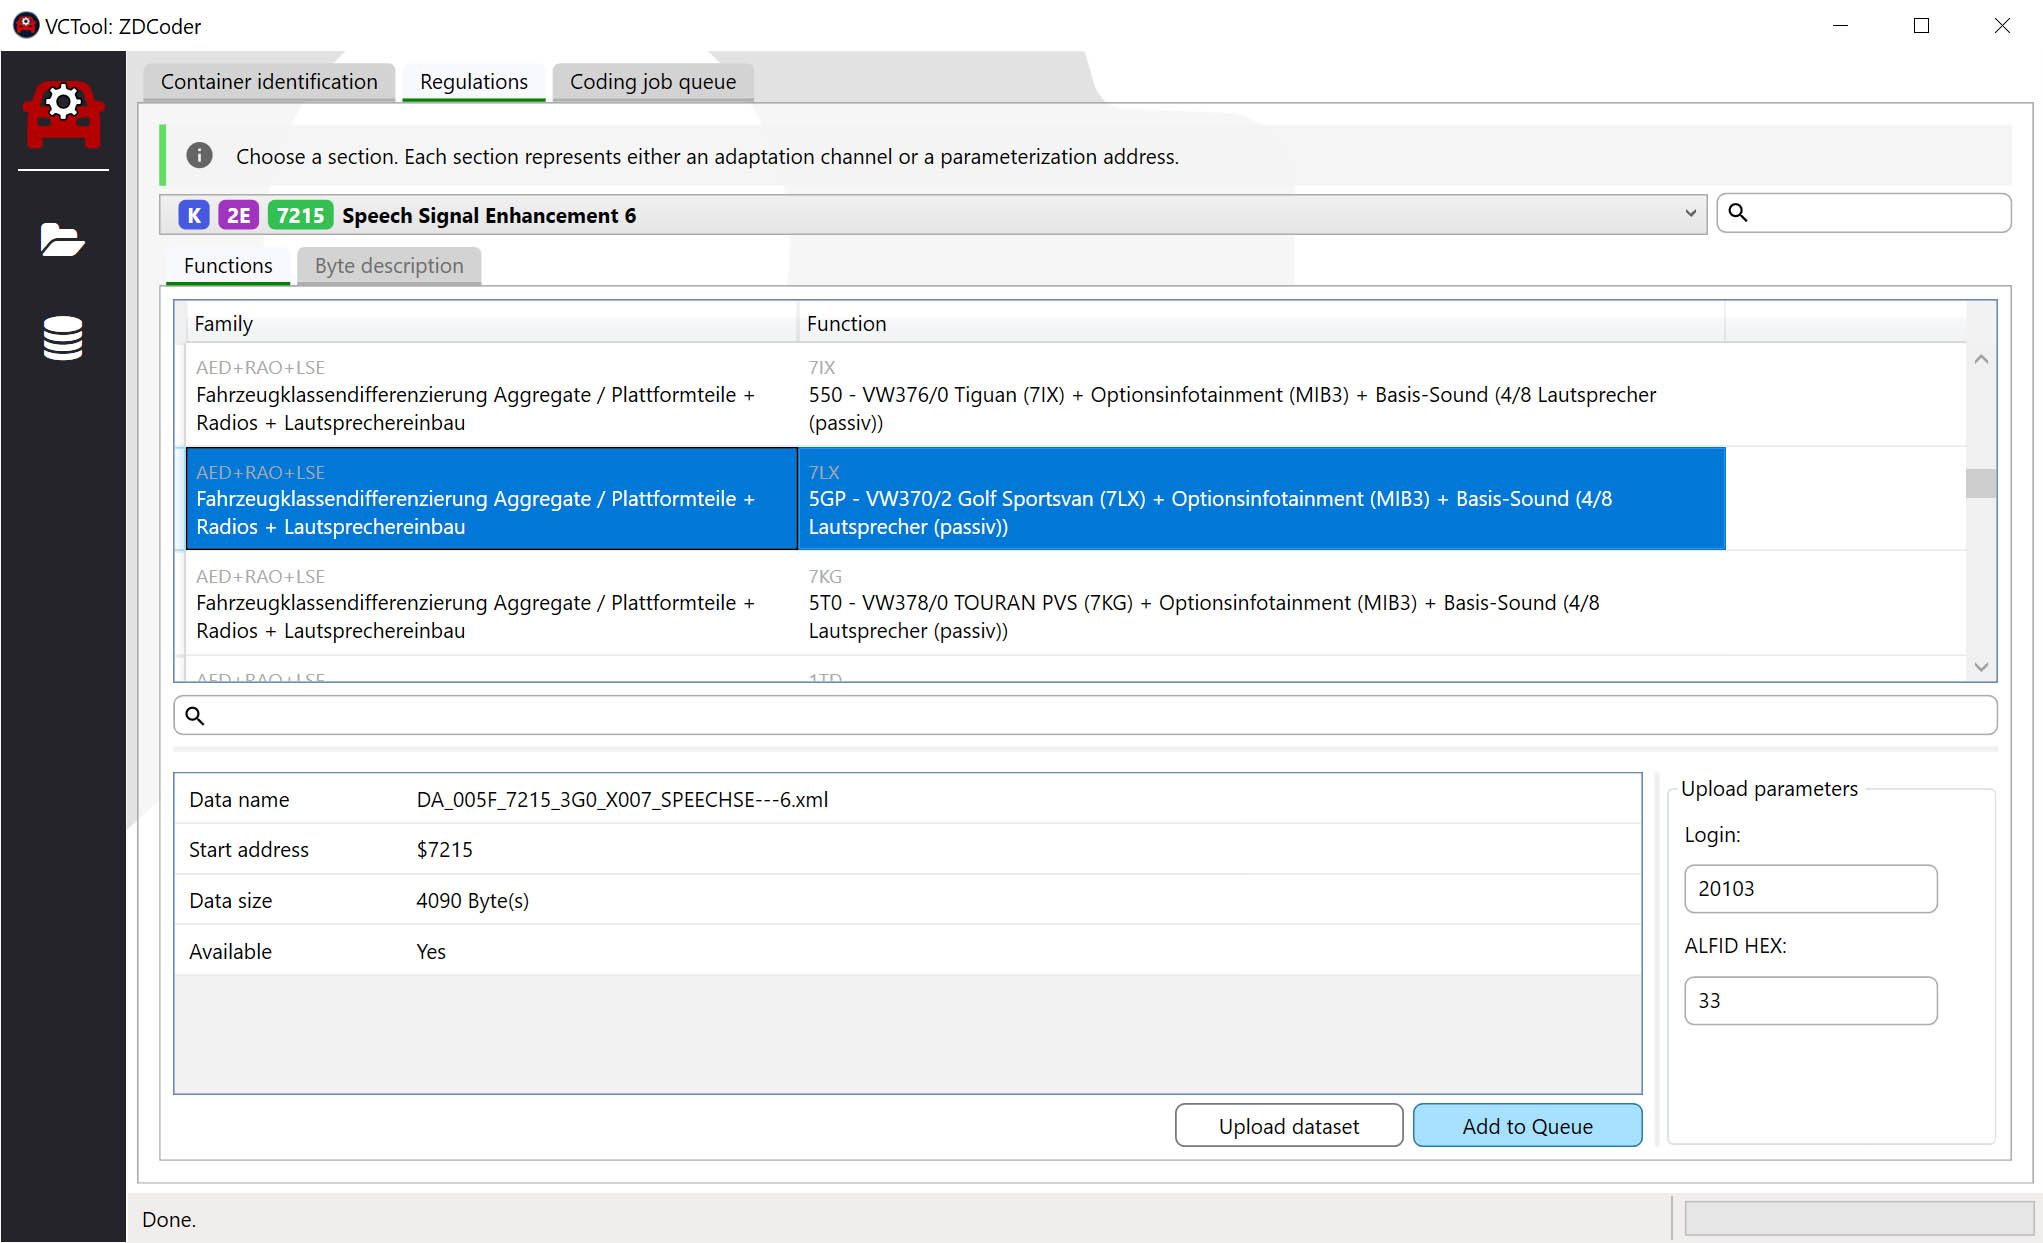This screenshot has height=1243, width=2043.
Task: Select the 7KG TOURAN PVS row
Action: (x=1200, y=604)
